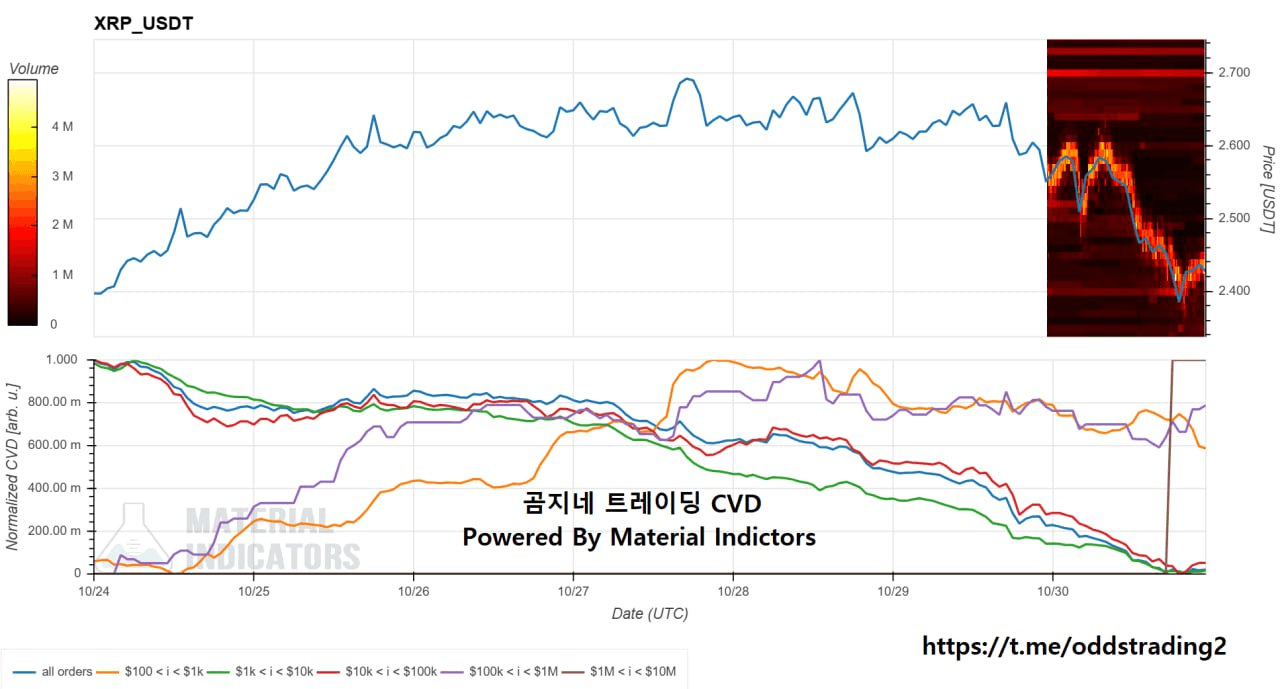Click the 'Date (UTC)' axis title
The height and width of the screenshot is (689, 1280).
coord(650,613)
